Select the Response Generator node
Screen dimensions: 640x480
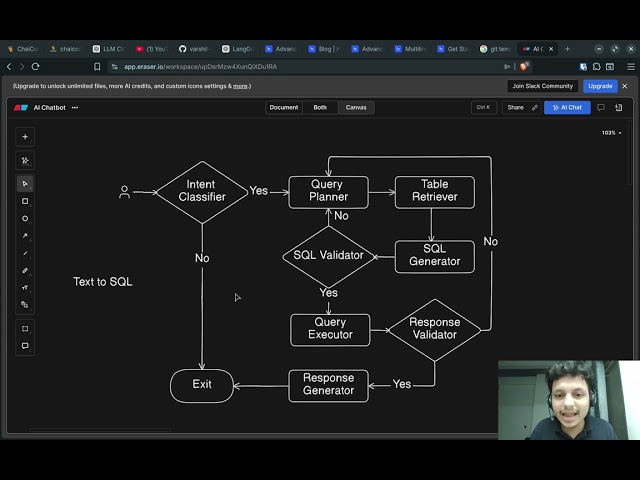[329, 386]
